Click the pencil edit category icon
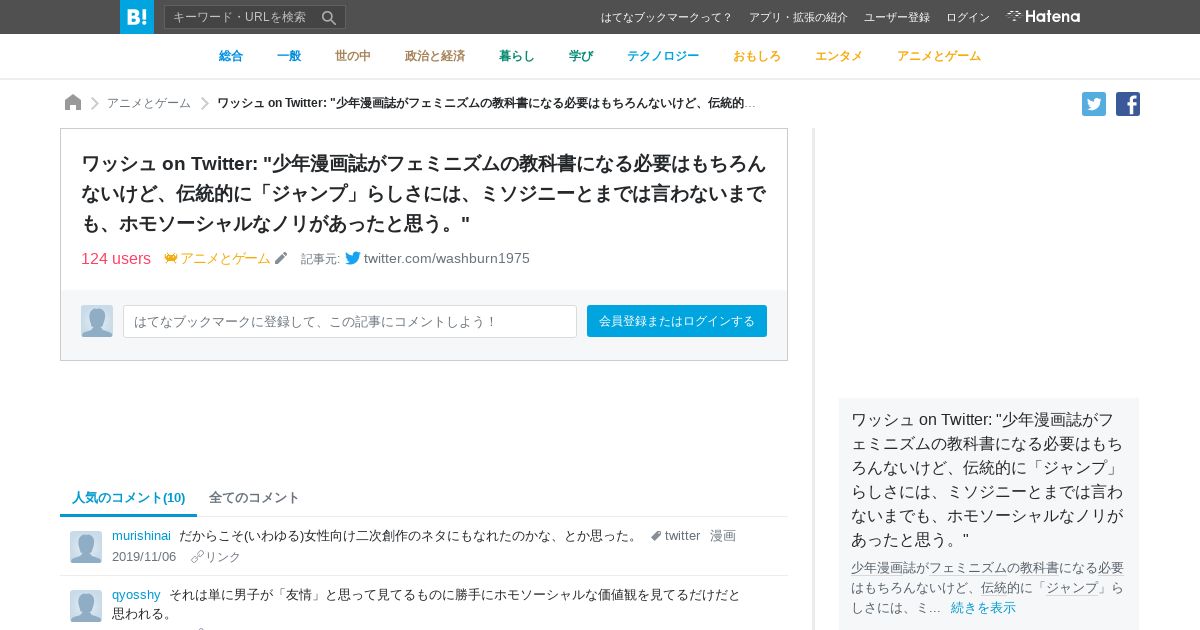 (x=281, y=258)
